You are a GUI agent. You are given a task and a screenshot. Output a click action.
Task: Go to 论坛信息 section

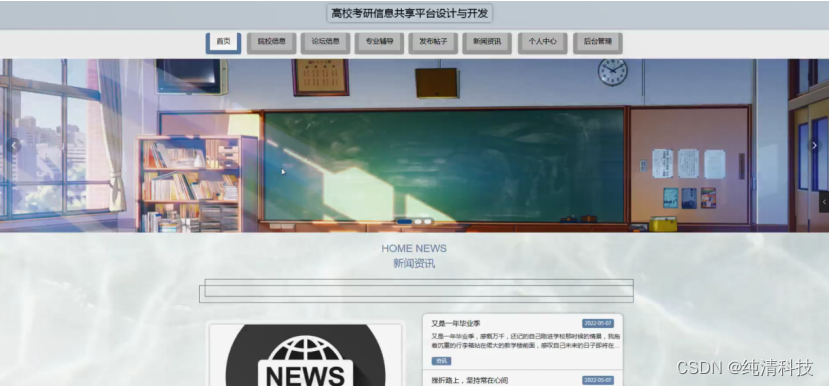[325, 43]
